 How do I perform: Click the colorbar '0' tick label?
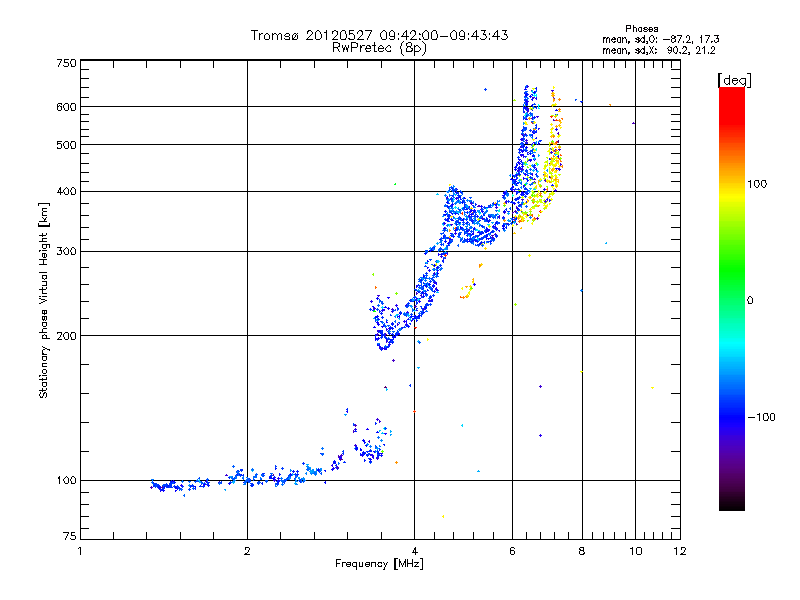click(750, 301)
